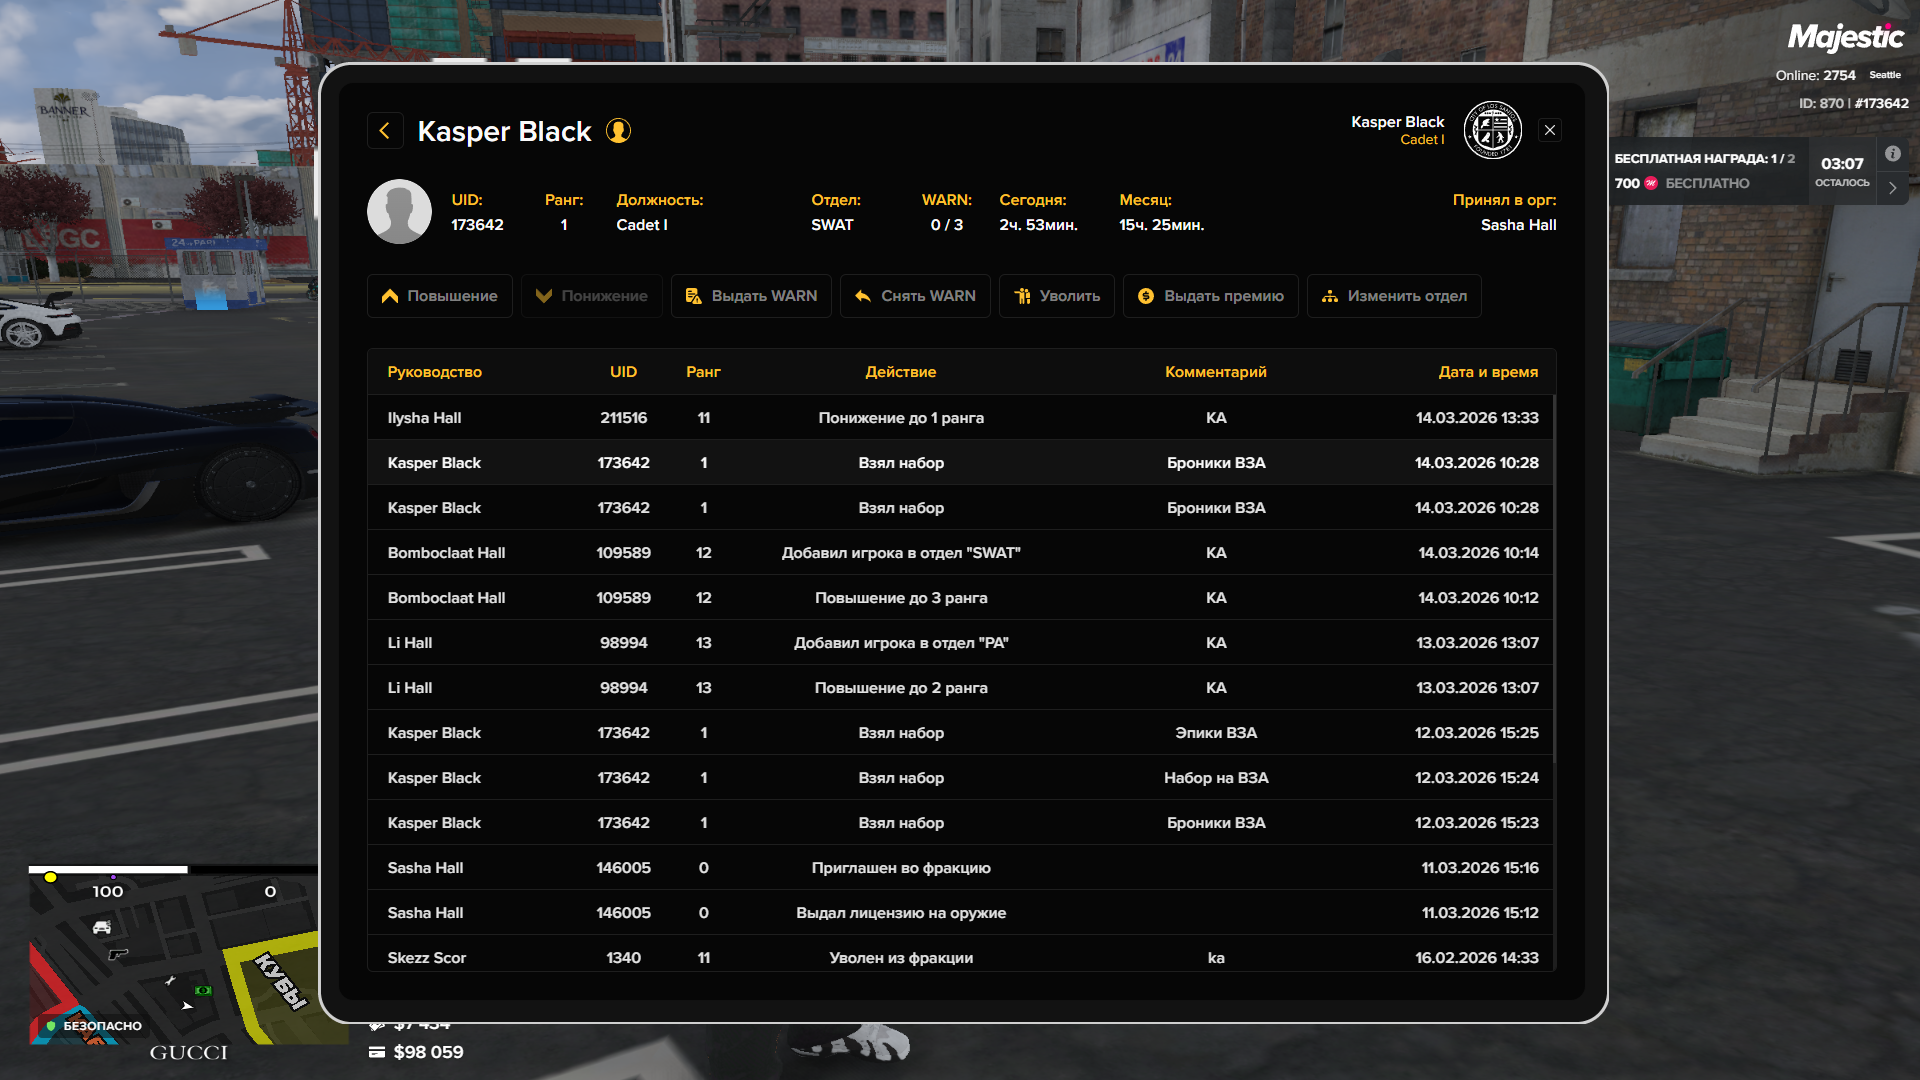Close the member panel with the X button
The height and width of the screenshot is (1080, 1920).
1550,130
